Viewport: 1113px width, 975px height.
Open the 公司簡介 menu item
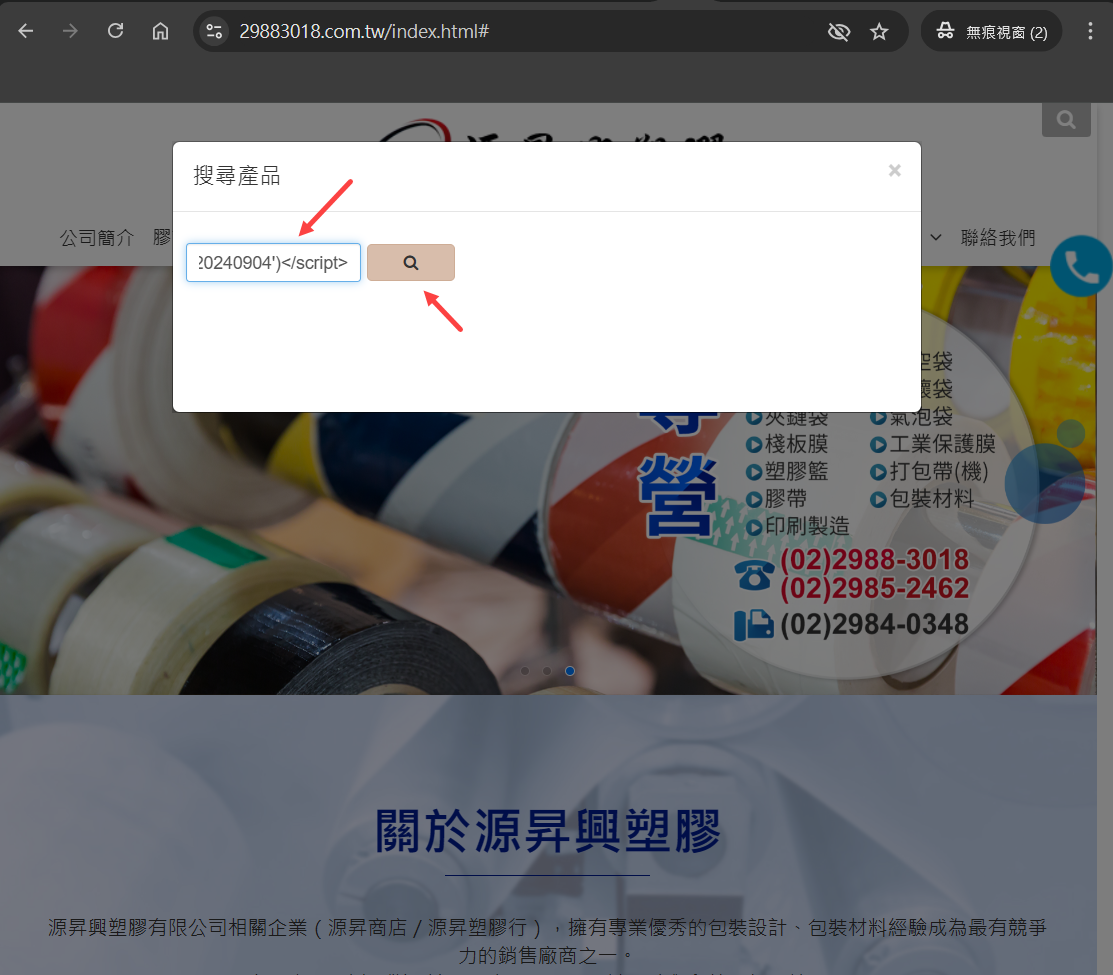(97, 238)
